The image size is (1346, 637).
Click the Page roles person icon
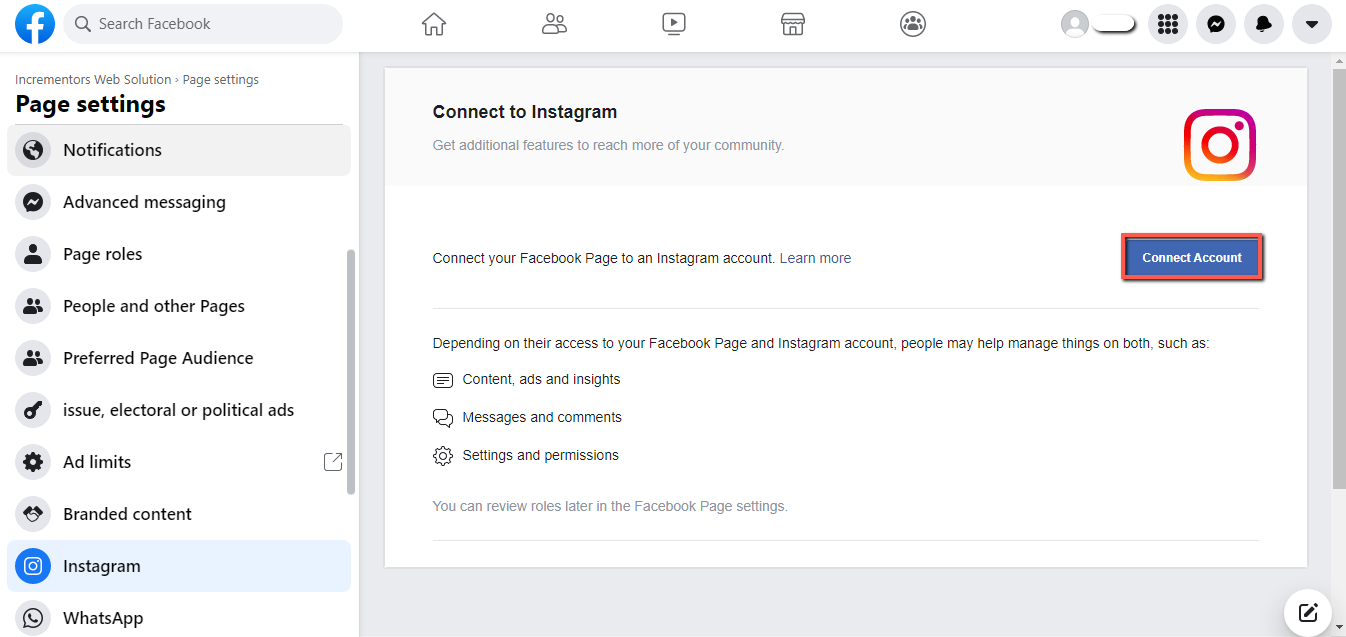[x=33, y=254]
